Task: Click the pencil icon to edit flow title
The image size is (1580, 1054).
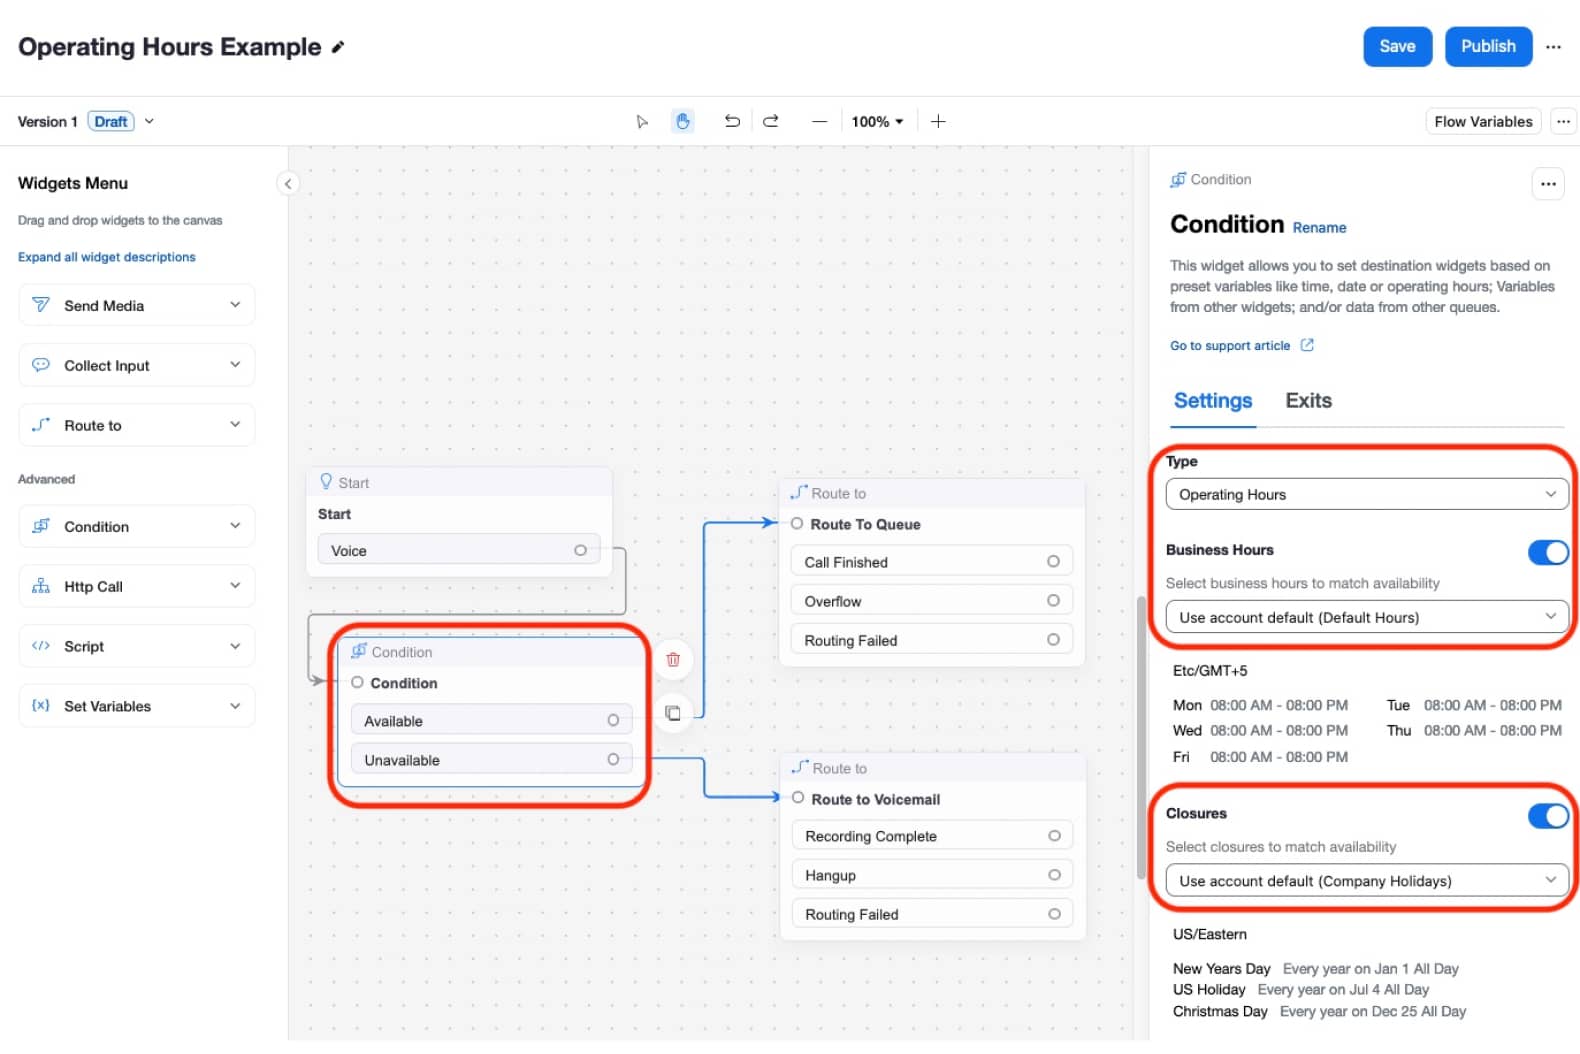Action: point(338,47)
